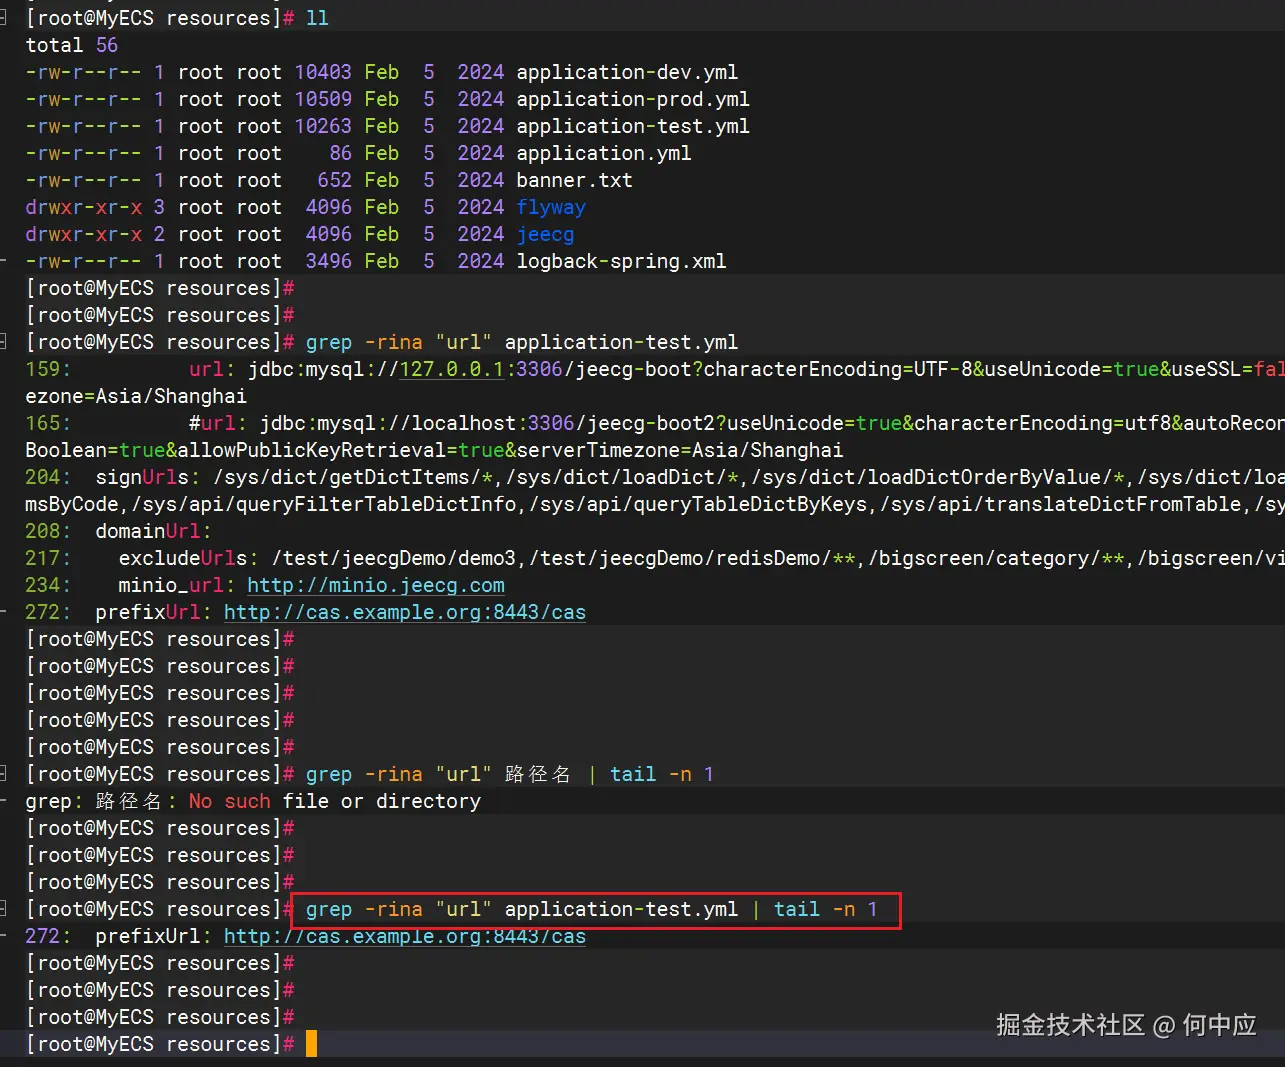Open the http://minio.jeecg.com link
Image resolution: width=1285 pixels, height=1067 pixels.
(x=375, y=585)
